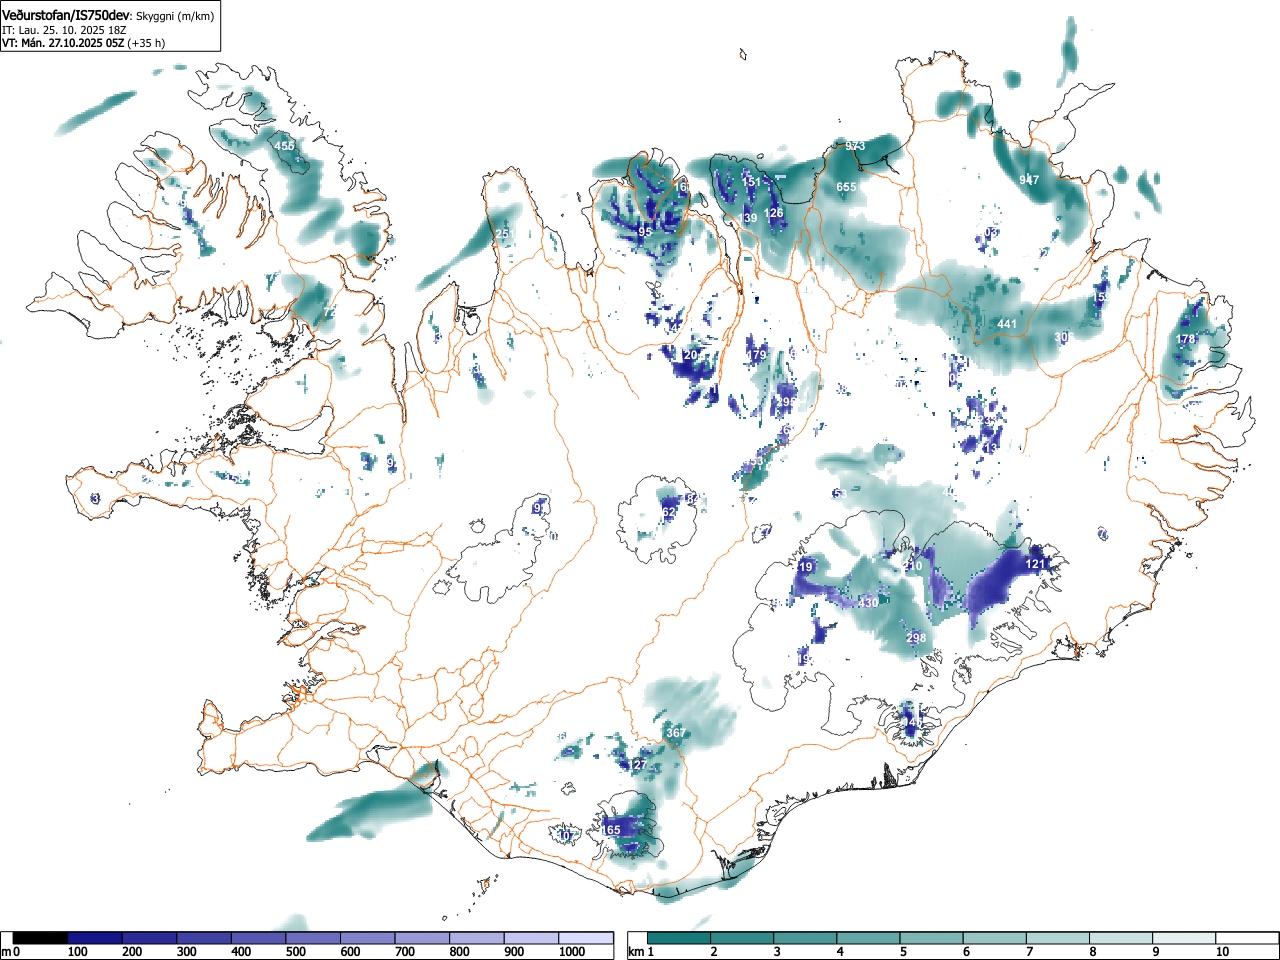
Task: Click the 'km' unit label of the kilometre legend
Action: (x=636, y=952)
